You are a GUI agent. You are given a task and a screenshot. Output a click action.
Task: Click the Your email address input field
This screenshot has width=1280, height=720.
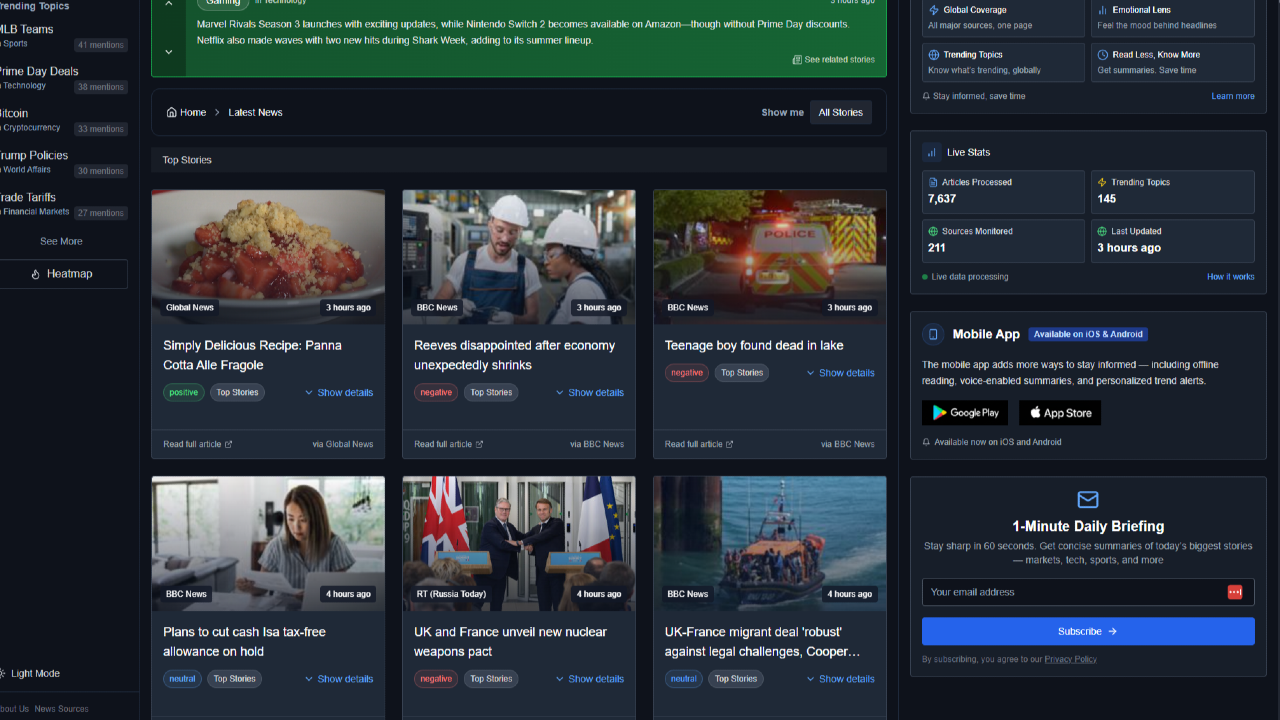(x=1088, y=592)
